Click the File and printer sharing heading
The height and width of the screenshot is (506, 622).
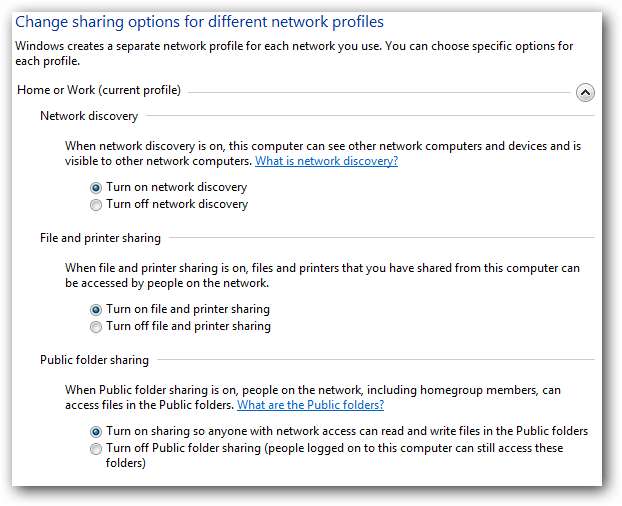tap(100, 238)
